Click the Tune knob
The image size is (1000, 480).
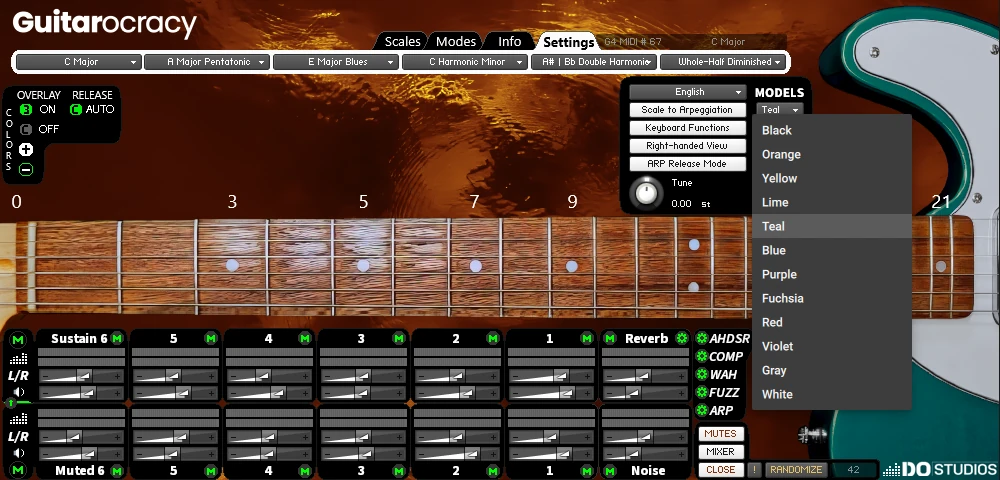pyautogui.click(x=646, y=192)
